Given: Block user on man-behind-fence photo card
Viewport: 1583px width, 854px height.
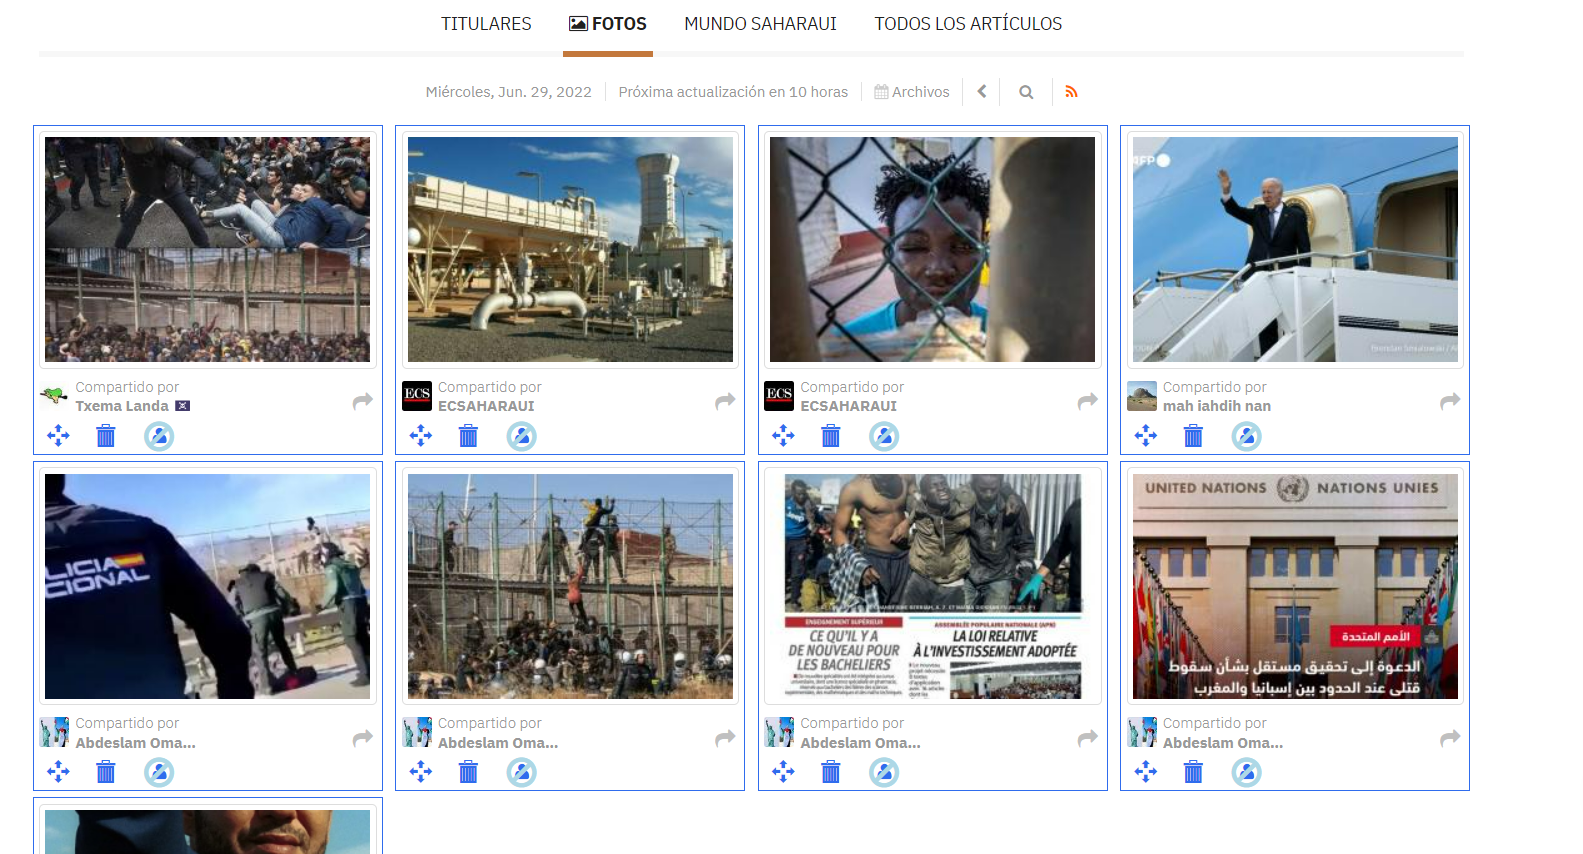Looking at the screenshot, I should click(x=884, y=436).
